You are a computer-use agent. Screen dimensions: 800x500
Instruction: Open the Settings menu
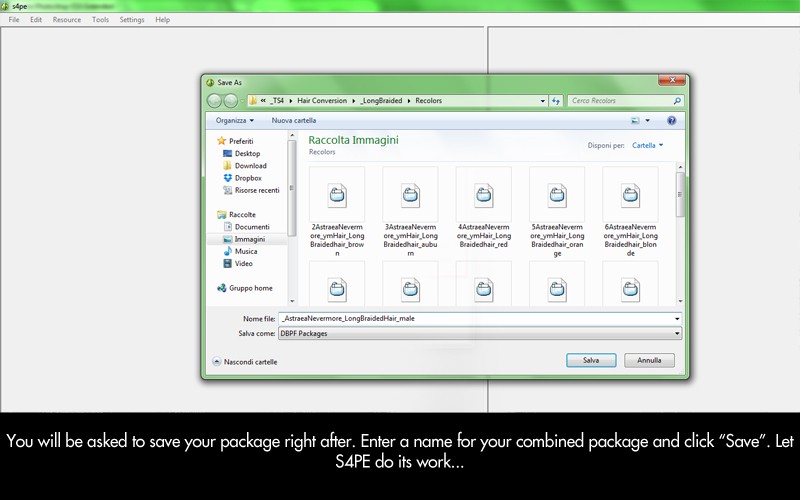point(132,19)
